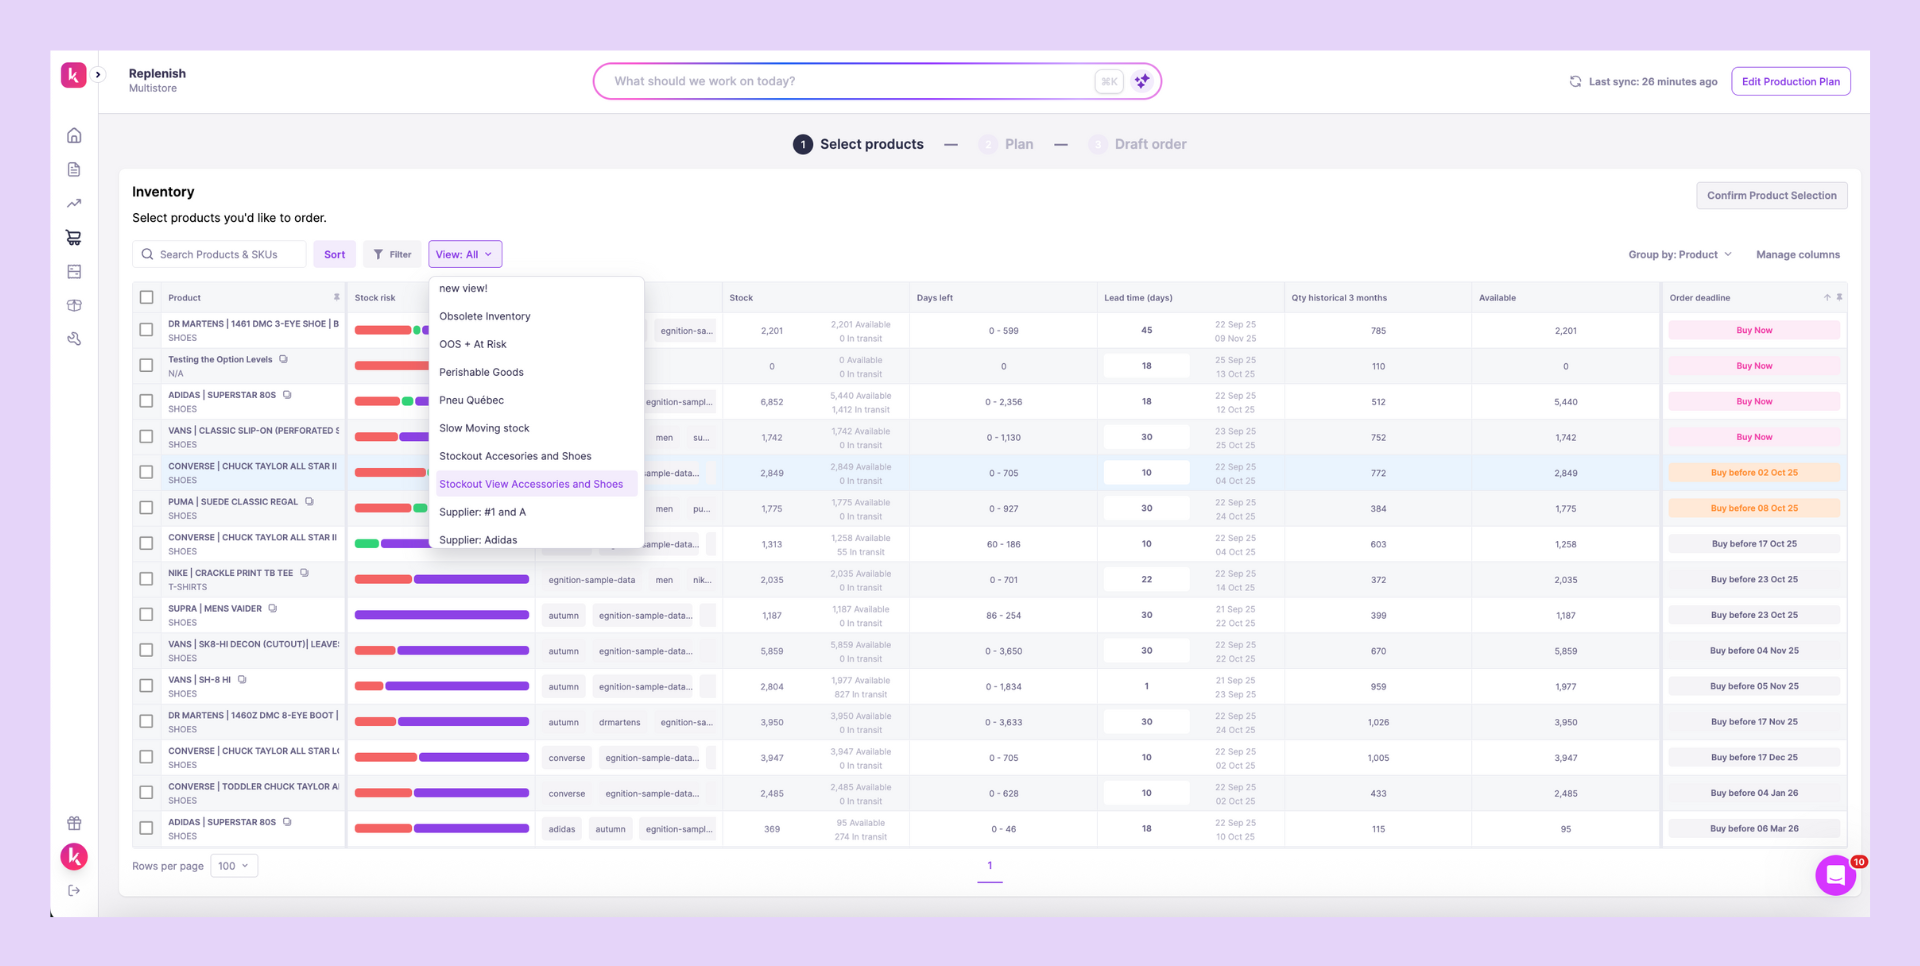Viewport: 1920px width, 966px height.
Task: Select Stockout View Accessories and Shoes
Action: (x=537, y=484)
